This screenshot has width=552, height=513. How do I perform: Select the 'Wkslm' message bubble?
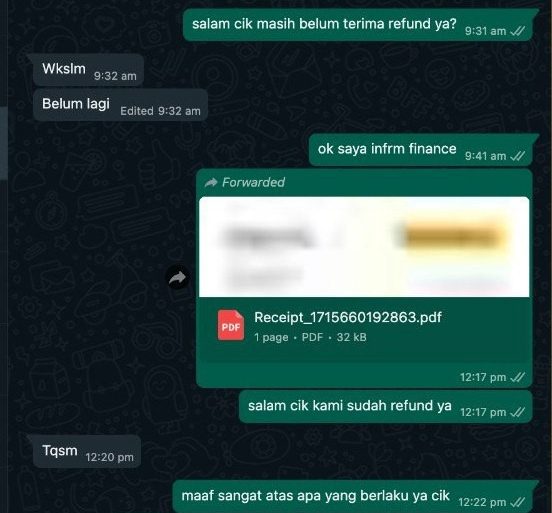point(88,70)
